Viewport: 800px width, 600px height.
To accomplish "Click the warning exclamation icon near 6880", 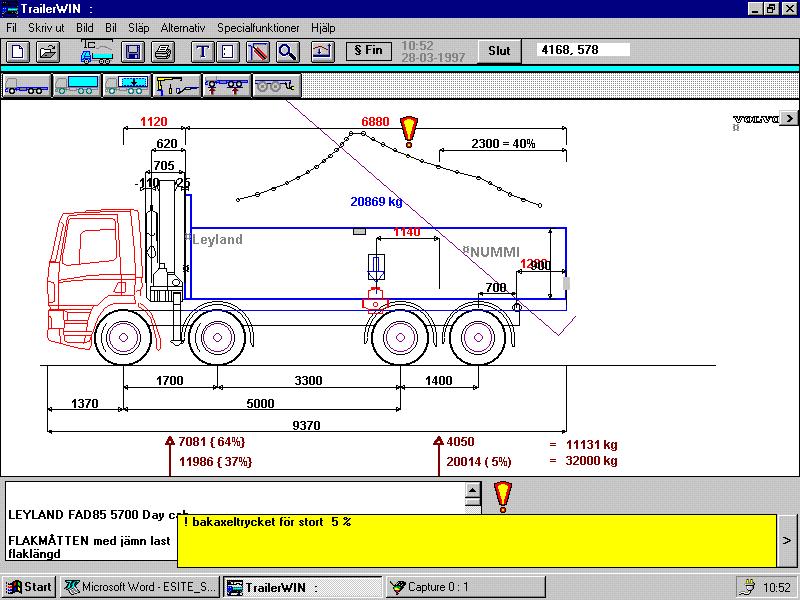I will (409, 132).
